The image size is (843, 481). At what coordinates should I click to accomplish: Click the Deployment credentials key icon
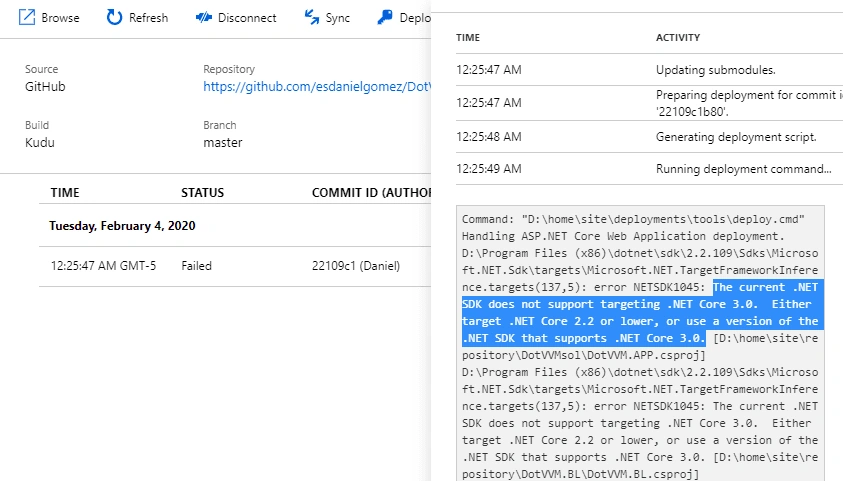point(384,17)
